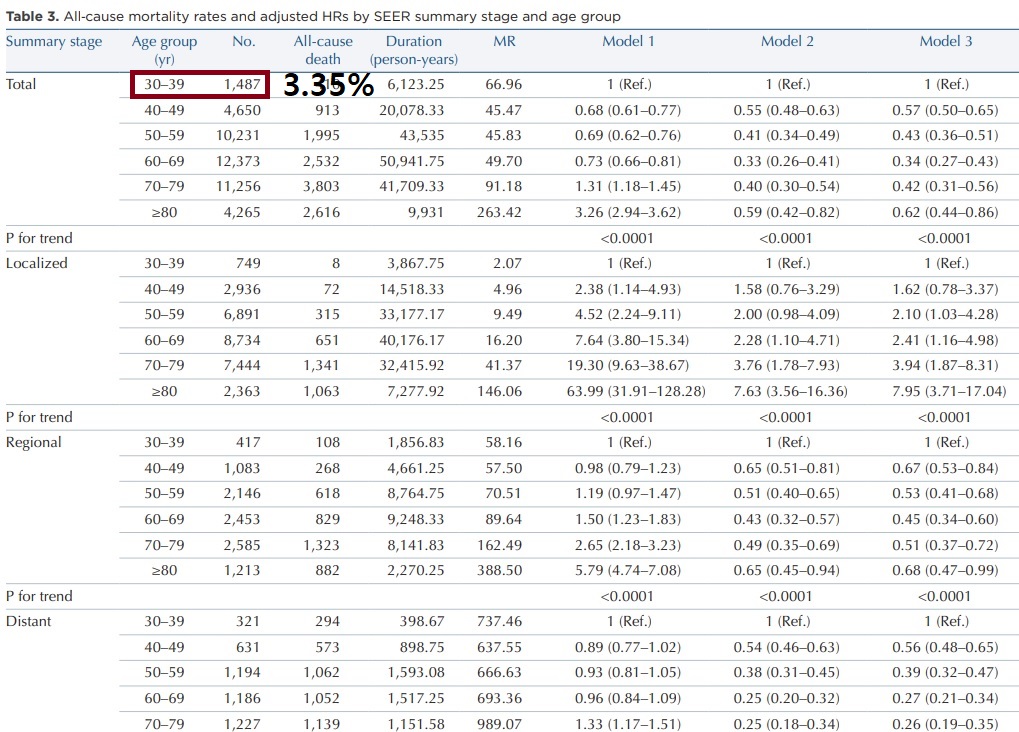Click the duration value 14,518.33
This screenshot has height=732, width=1019.
[412, 289]
